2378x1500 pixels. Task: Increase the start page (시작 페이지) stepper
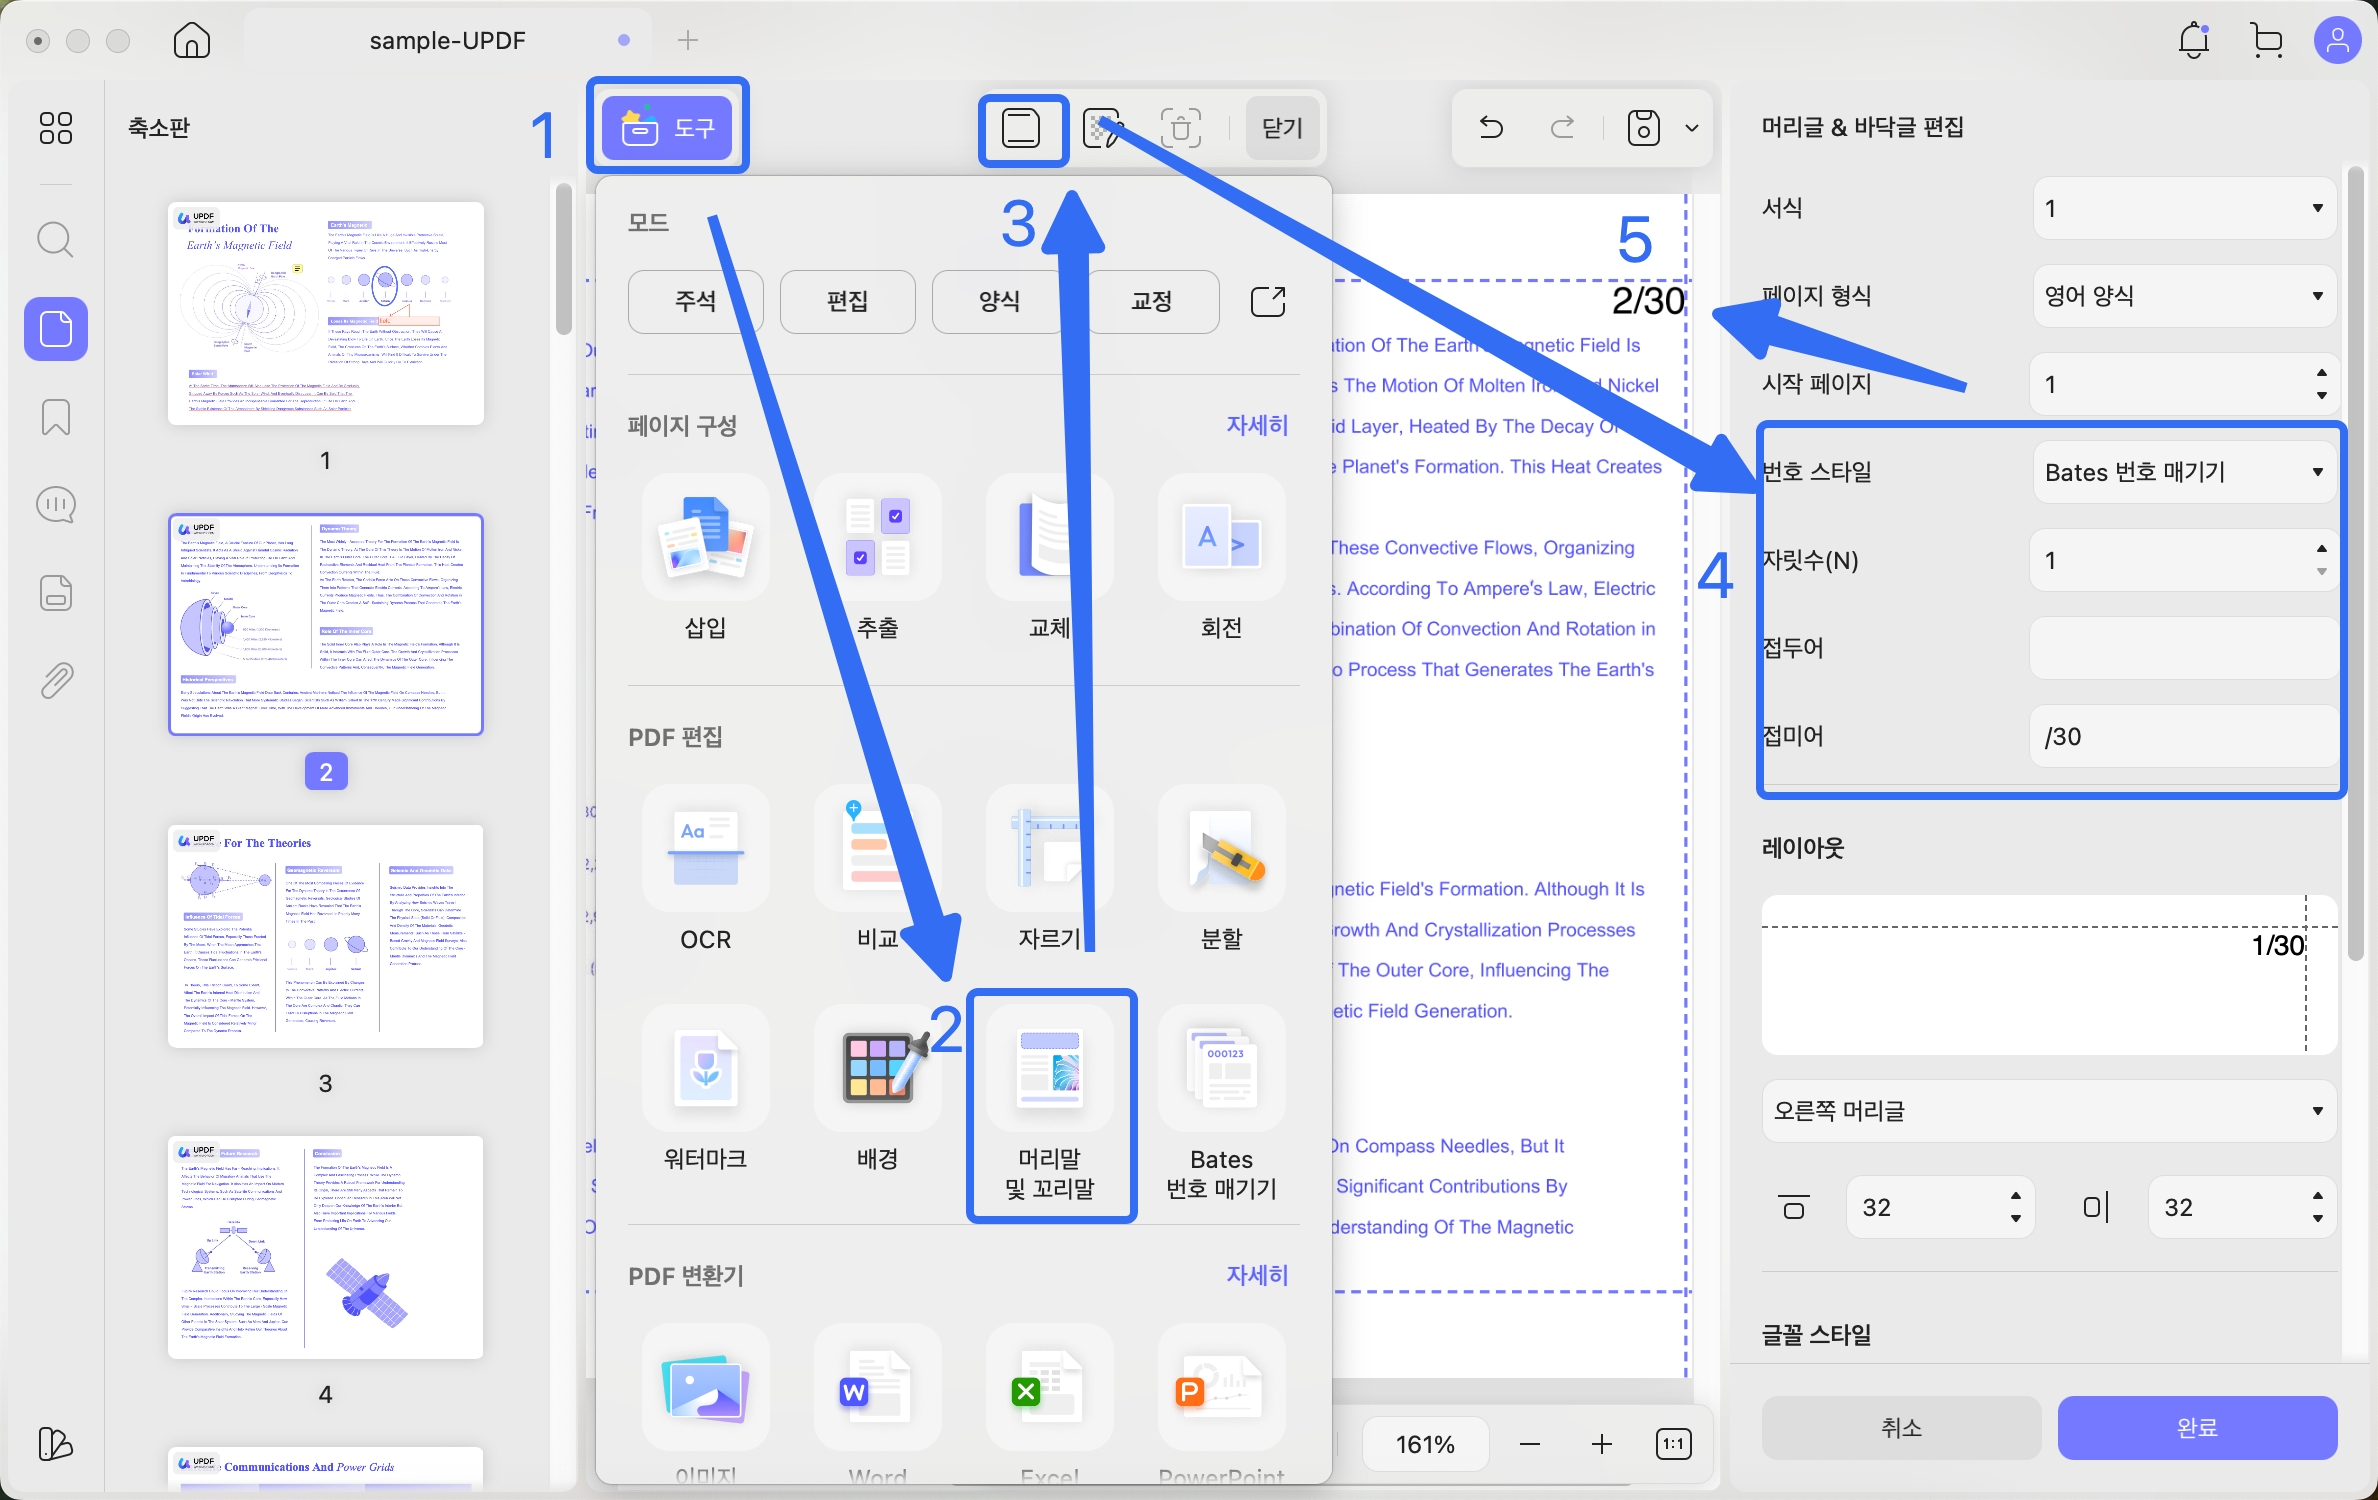point(2321,373)
